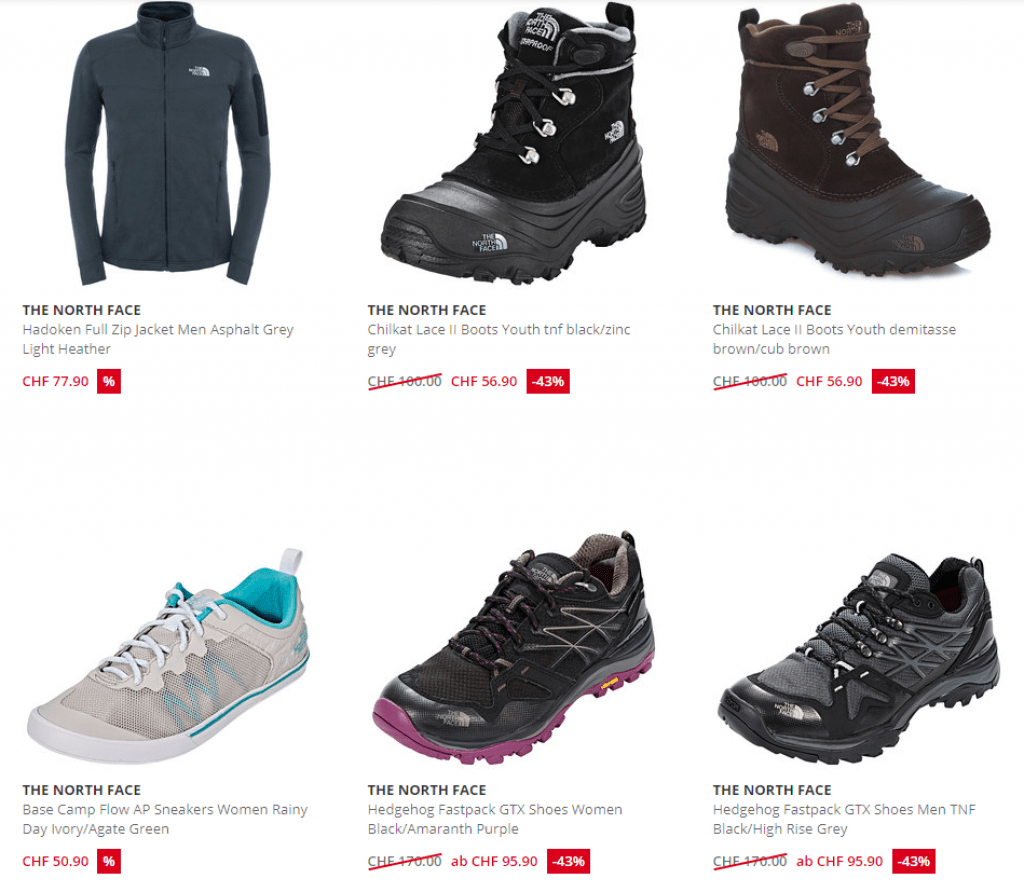Open Chilkat Lace II demitasse brown link
The height and width of the screenshot is (892, 1024).
point(835,339)
